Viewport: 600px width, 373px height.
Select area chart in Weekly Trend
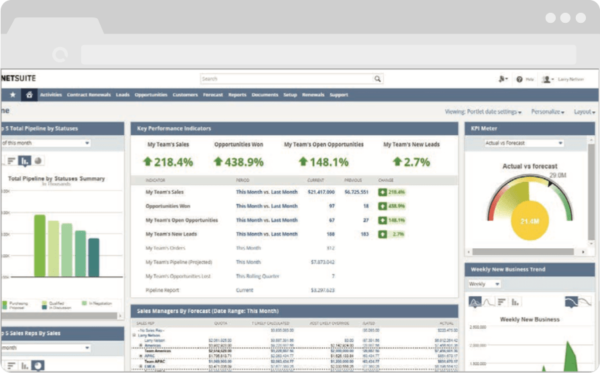475,302
